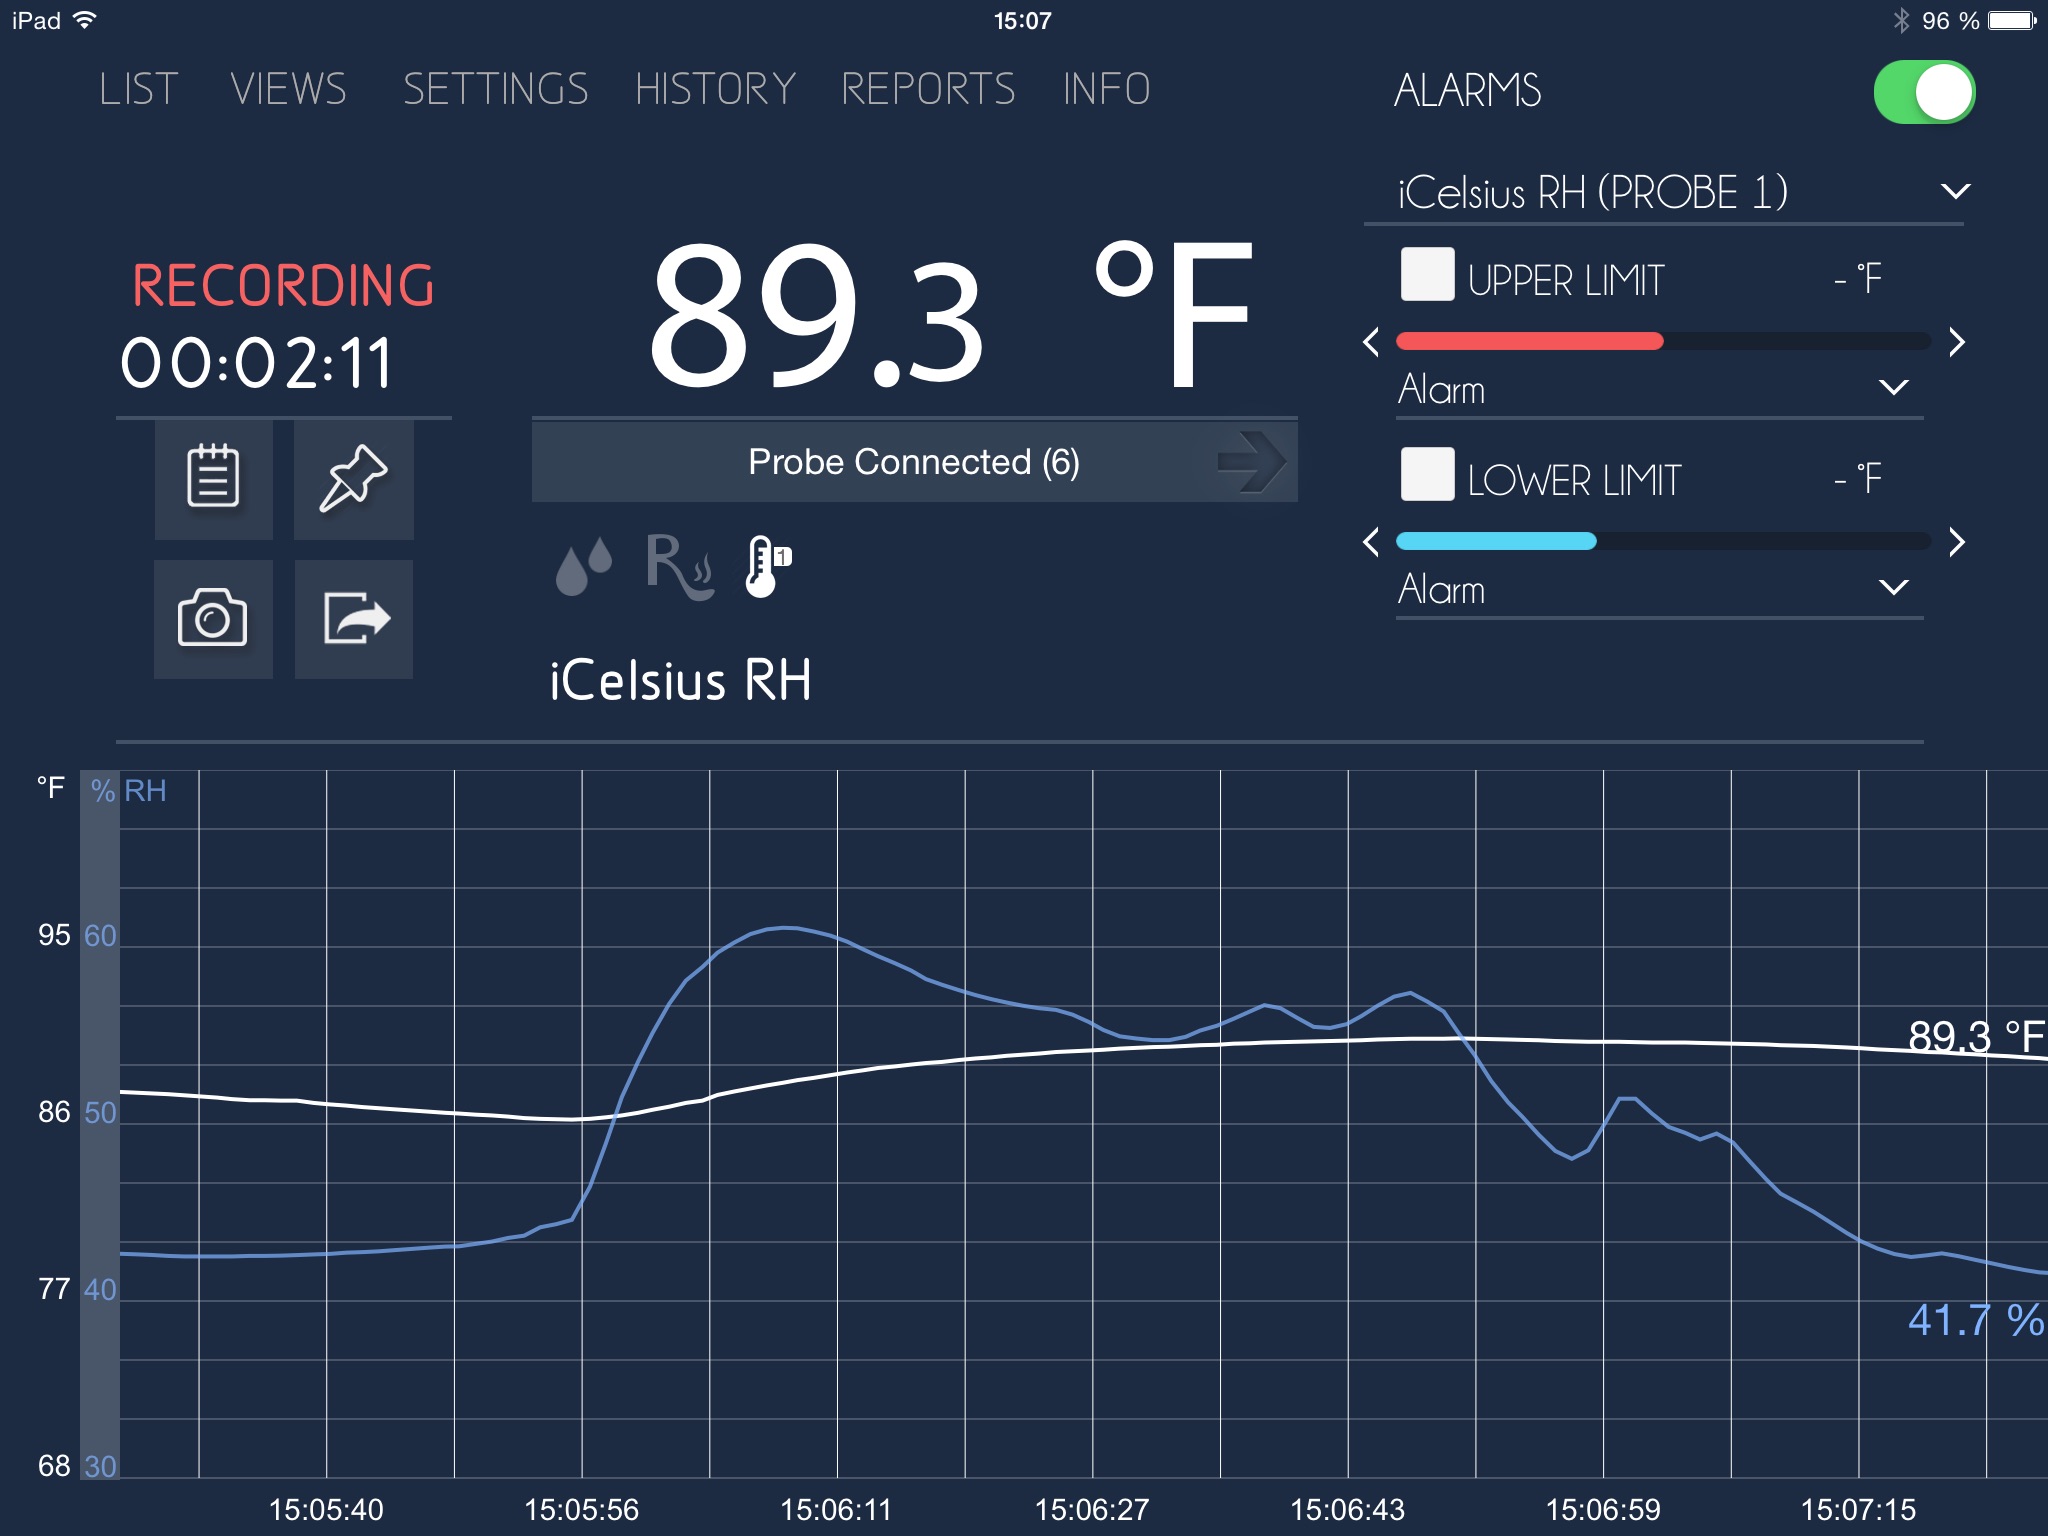Select the thermometer probe 1 icon
The height and width of the screenshot is (1536, 2048).
coord(766,566)
